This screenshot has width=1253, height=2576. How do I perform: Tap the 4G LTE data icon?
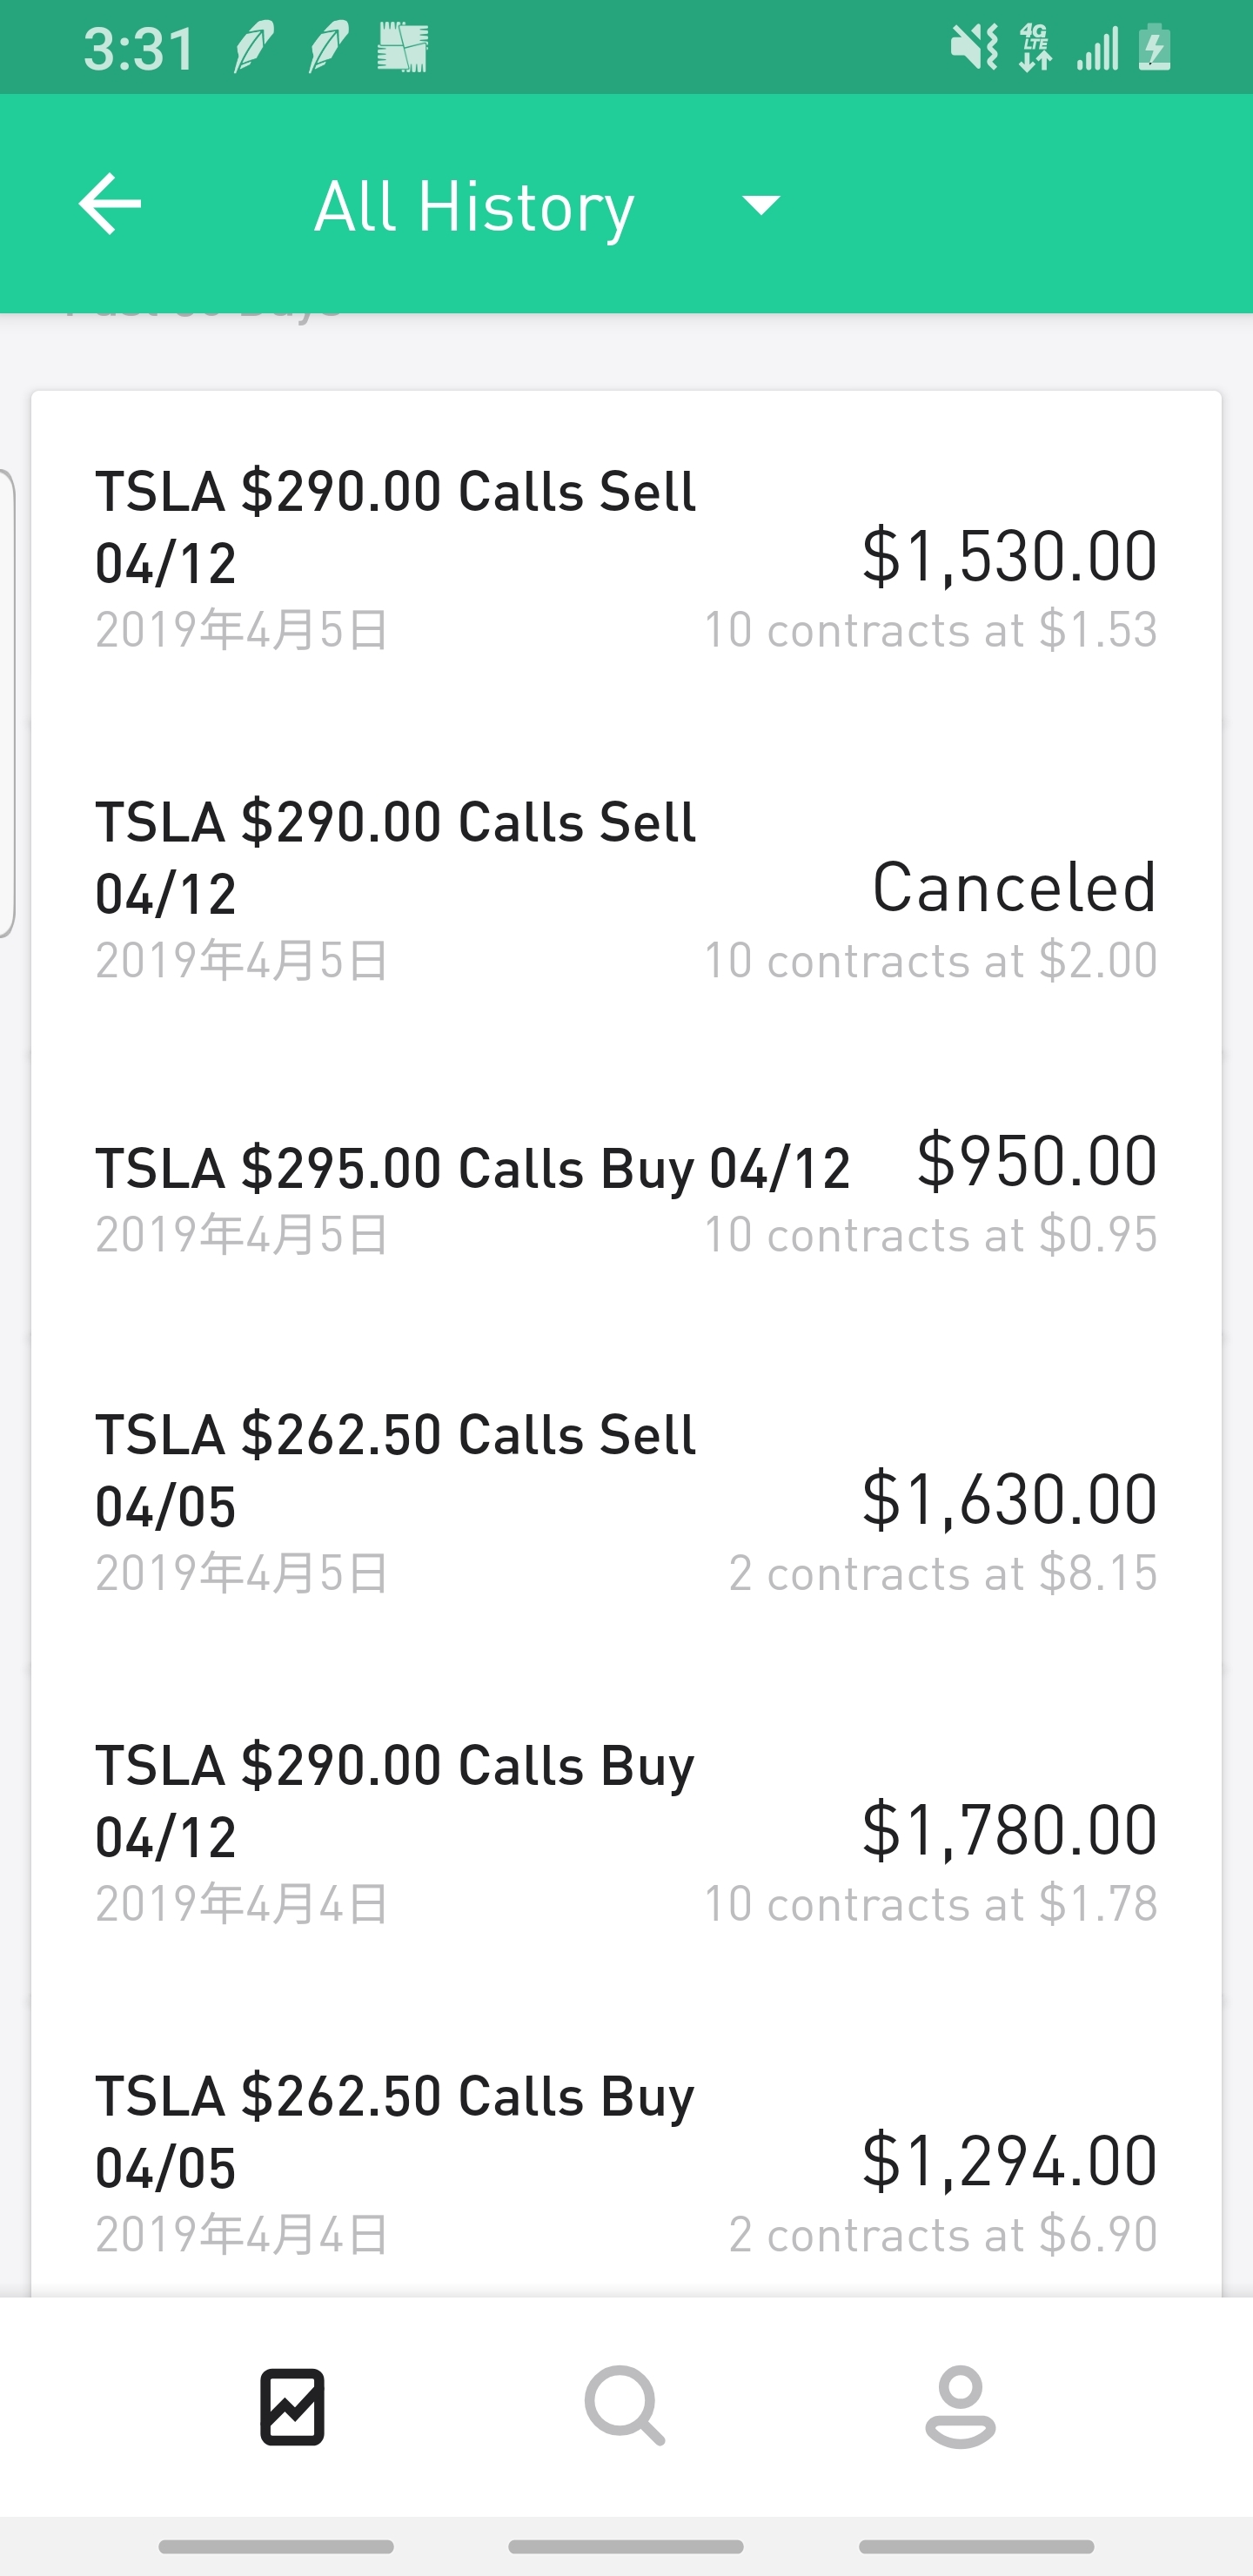click(1035, 48)
